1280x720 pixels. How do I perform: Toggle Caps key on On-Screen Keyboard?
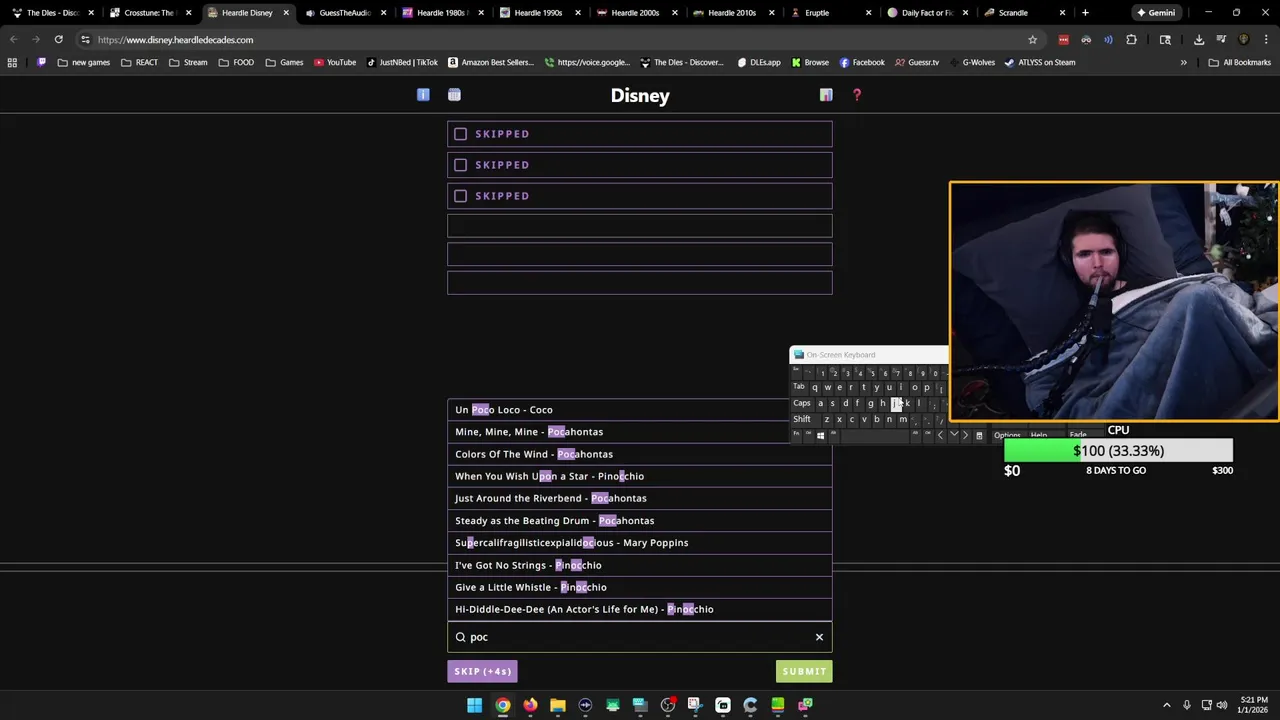pyautogui.click(x=802, y=403)
